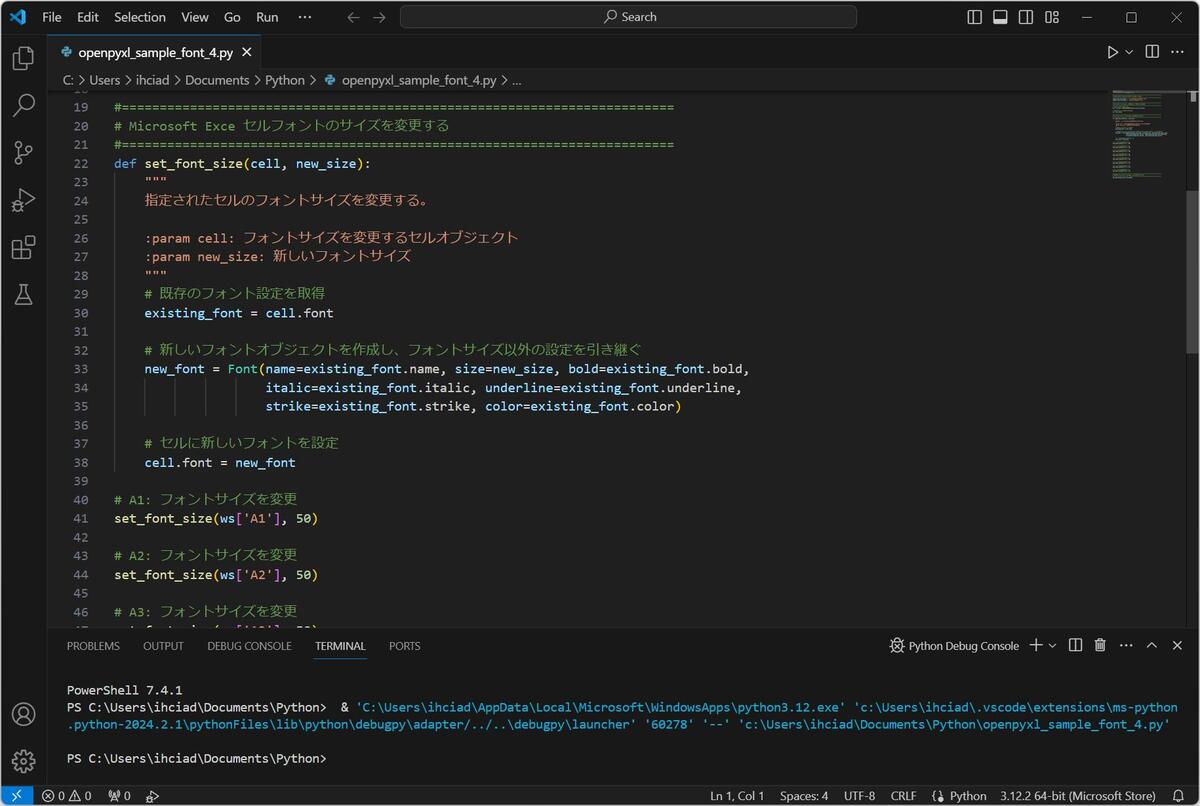Open the Search view in activity bar
This screenshot has width=1200, height=806.
tap(23, 106)
